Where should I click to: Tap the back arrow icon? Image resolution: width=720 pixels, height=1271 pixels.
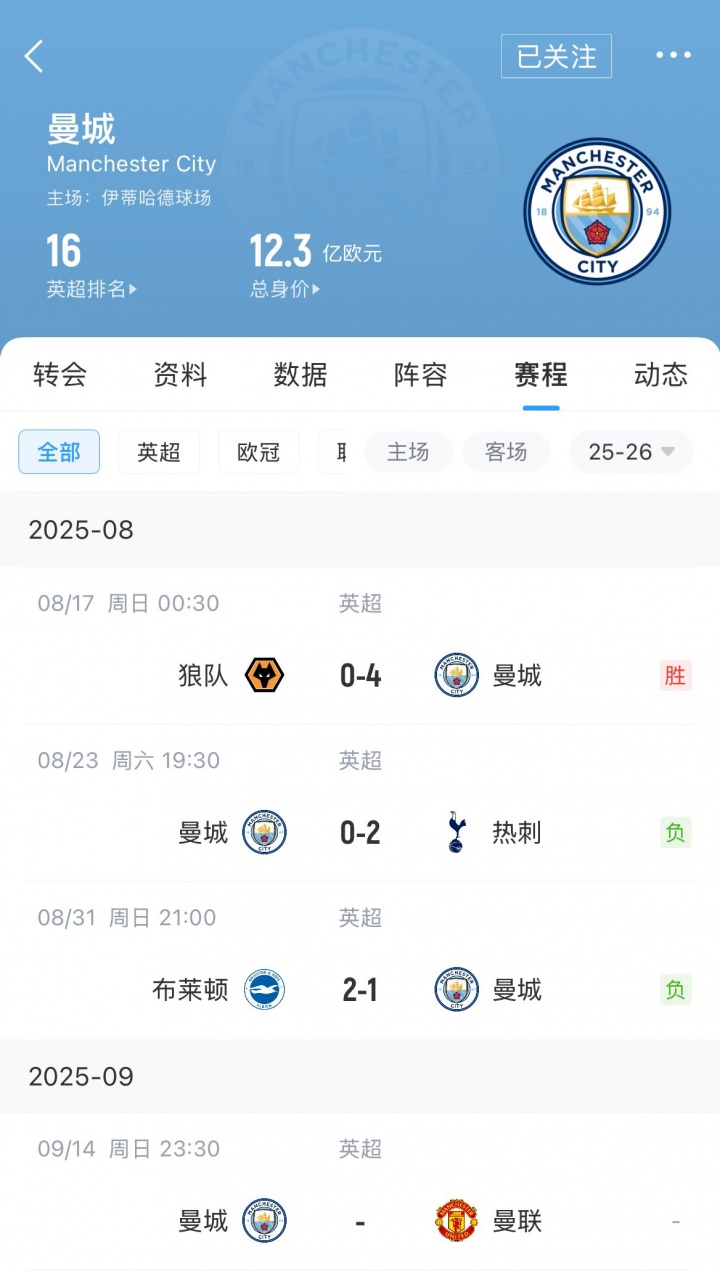click(34, 56)
